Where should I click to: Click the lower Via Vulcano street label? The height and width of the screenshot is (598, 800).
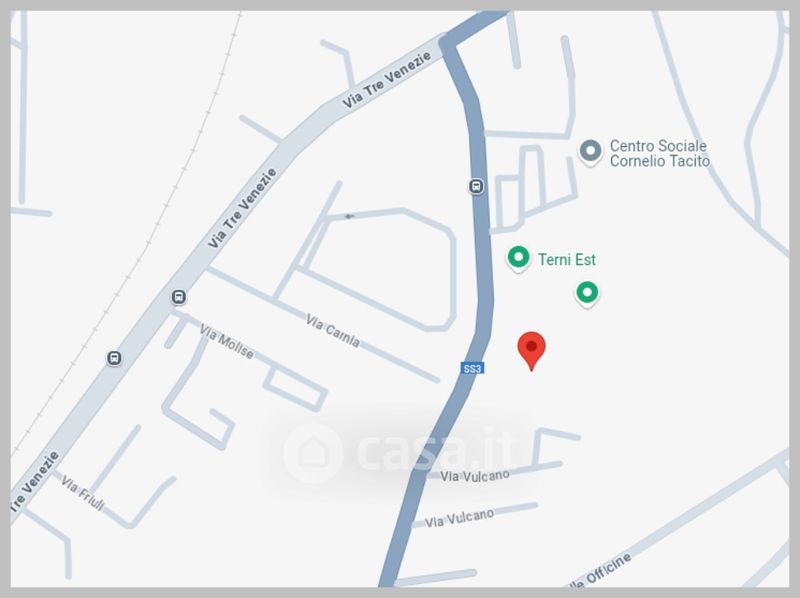pyautogui.click(x=459, y=518)
